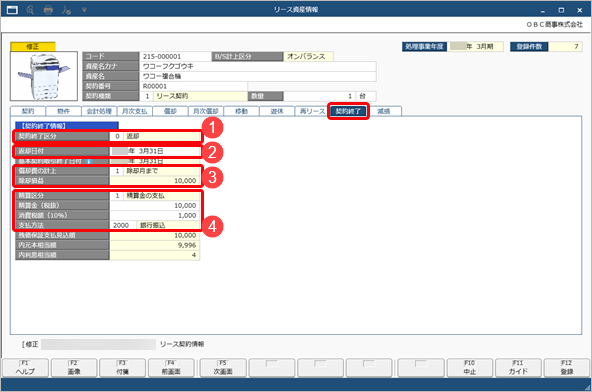The width and height of the screenshot is (592, 392).
Task: Open print preview with the magnifier icon
Action: point(30,10)
